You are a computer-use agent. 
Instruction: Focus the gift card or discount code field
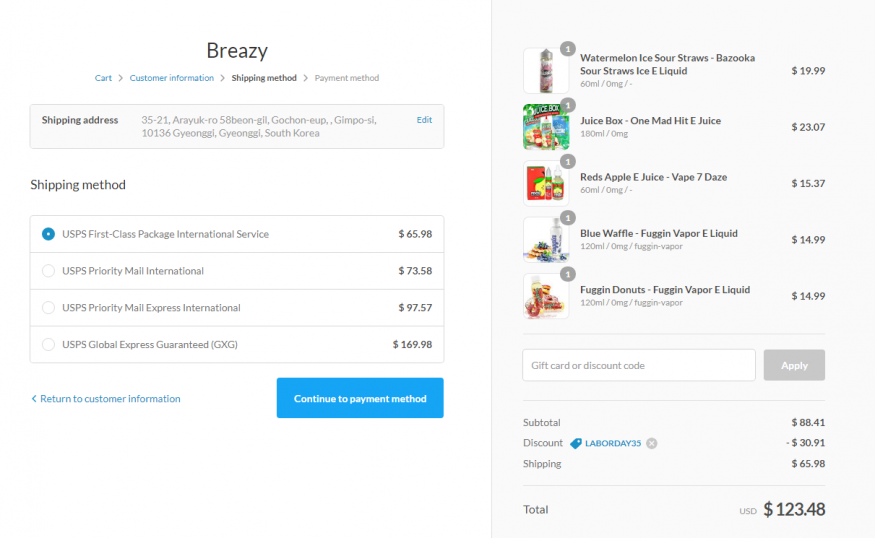(x=638, y=365)
